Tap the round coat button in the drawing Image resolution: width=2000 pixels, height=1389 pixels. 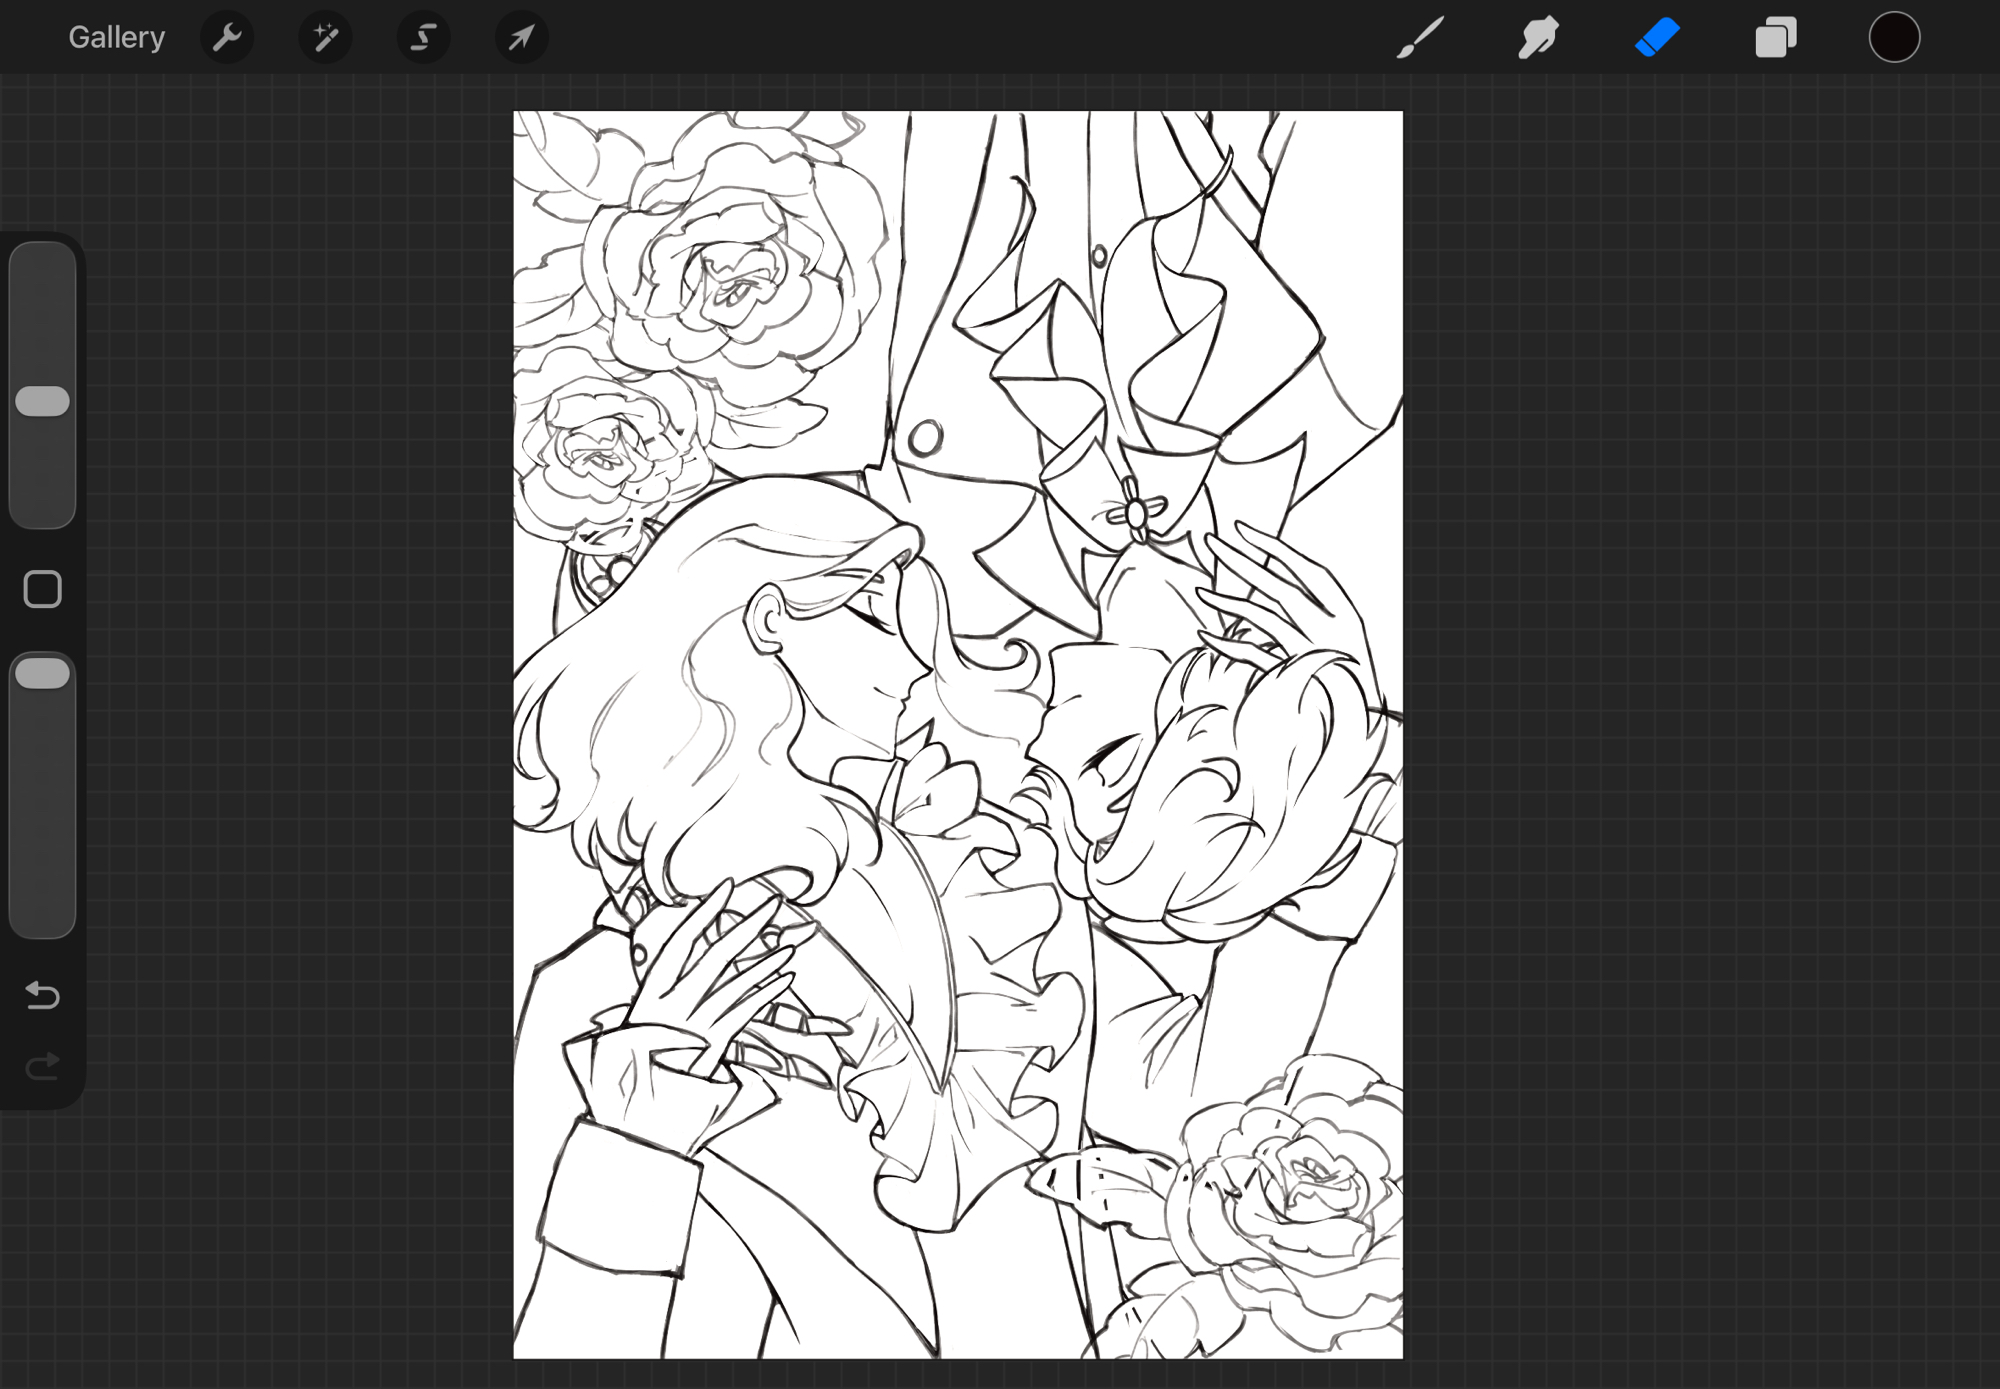[x=925, y=437]
